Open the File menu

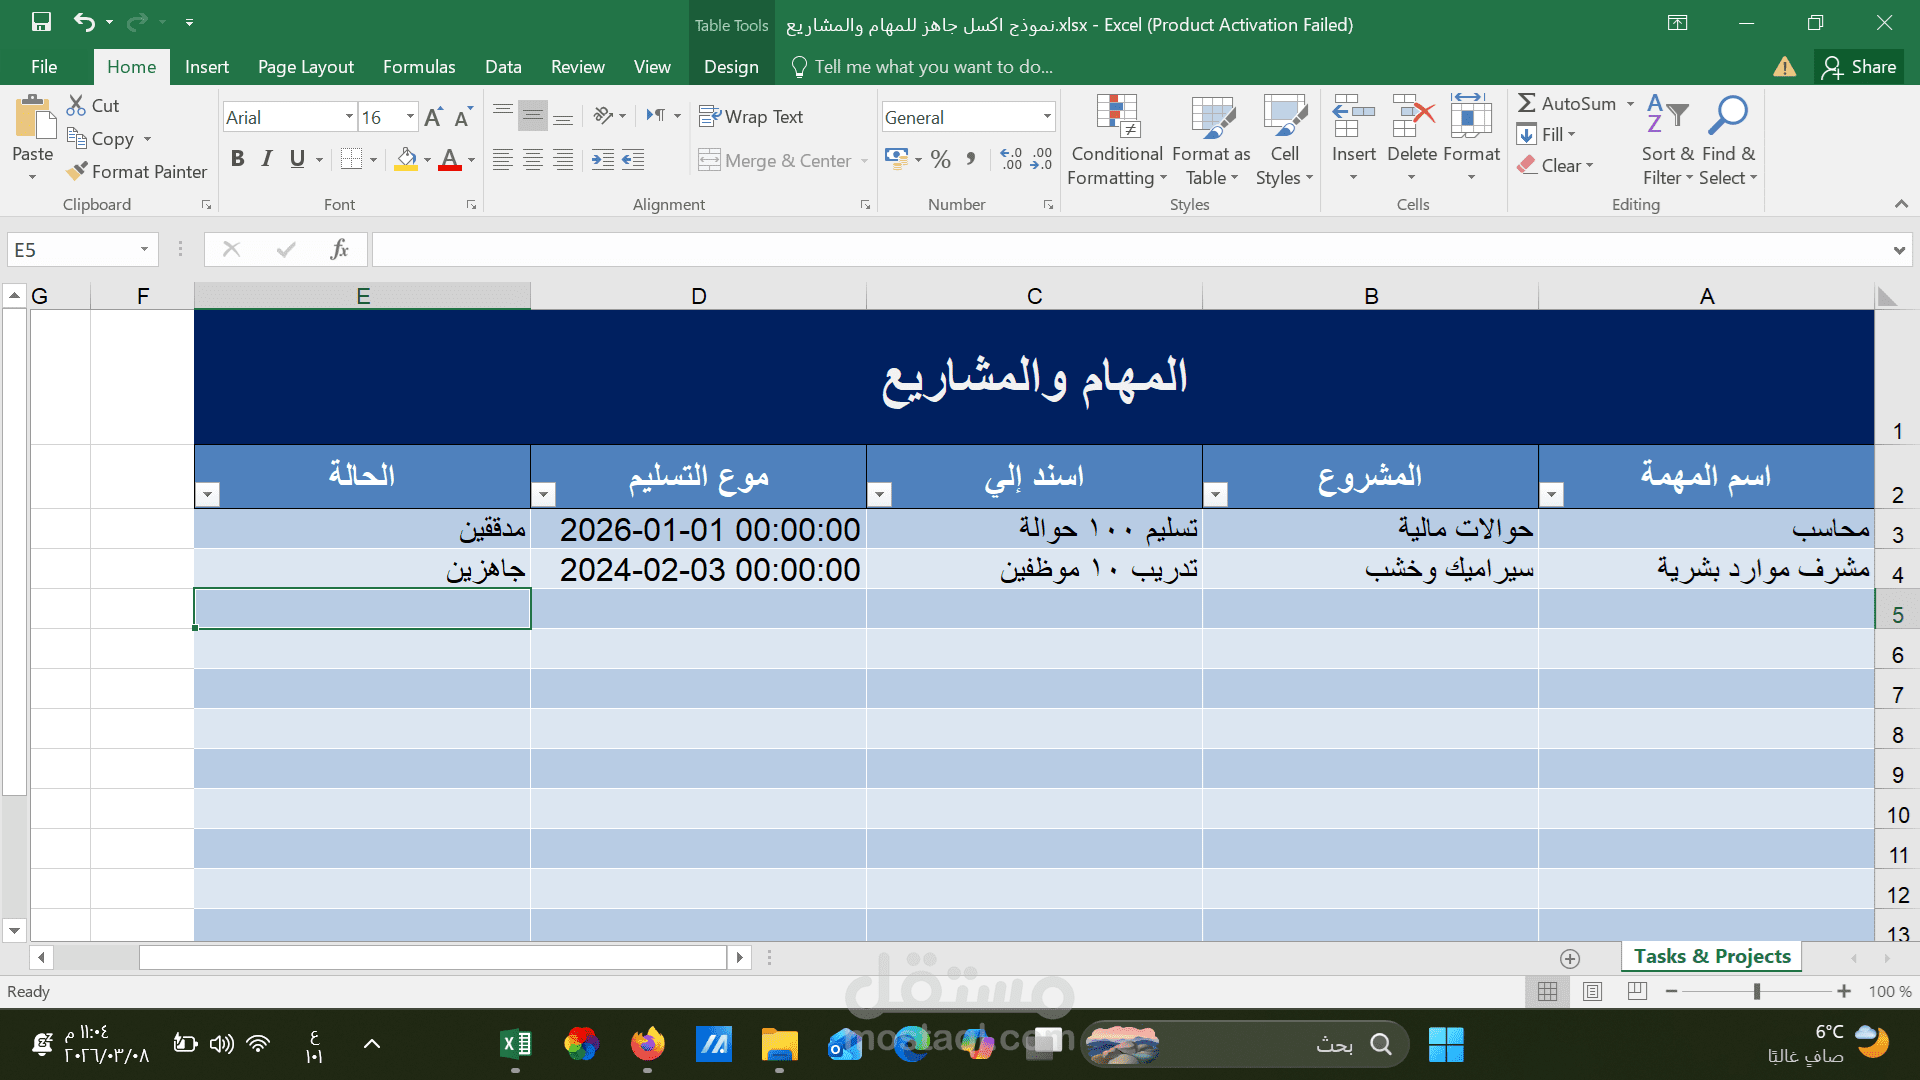click(44, 67)
